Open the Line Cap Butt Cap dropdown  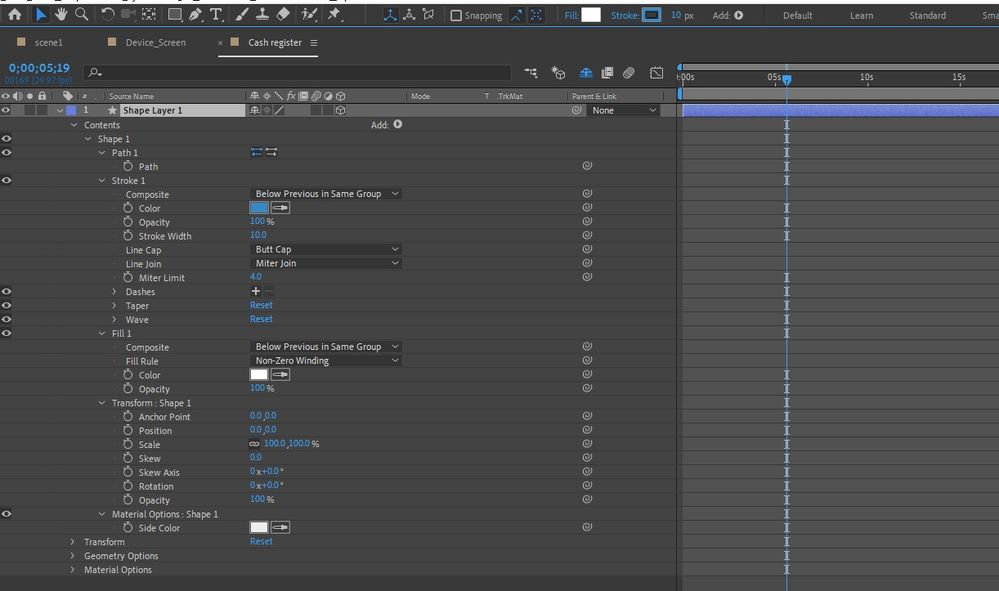tap(326, 249)
